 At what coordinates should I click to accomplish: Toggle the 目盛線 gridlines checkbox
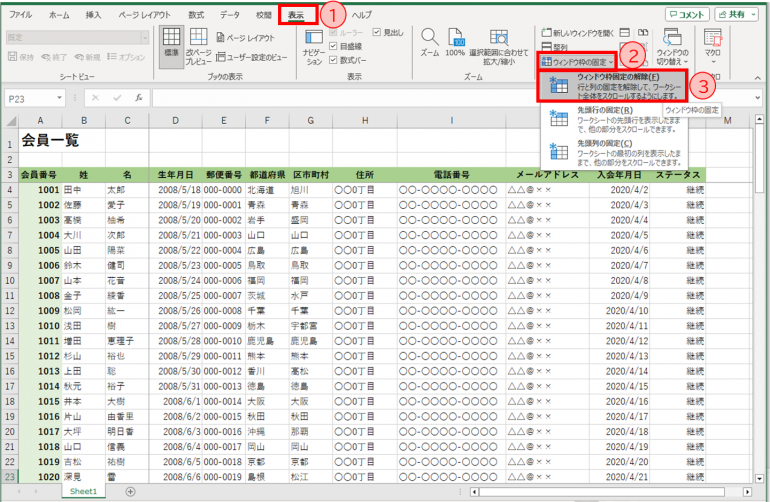[333, 46]
